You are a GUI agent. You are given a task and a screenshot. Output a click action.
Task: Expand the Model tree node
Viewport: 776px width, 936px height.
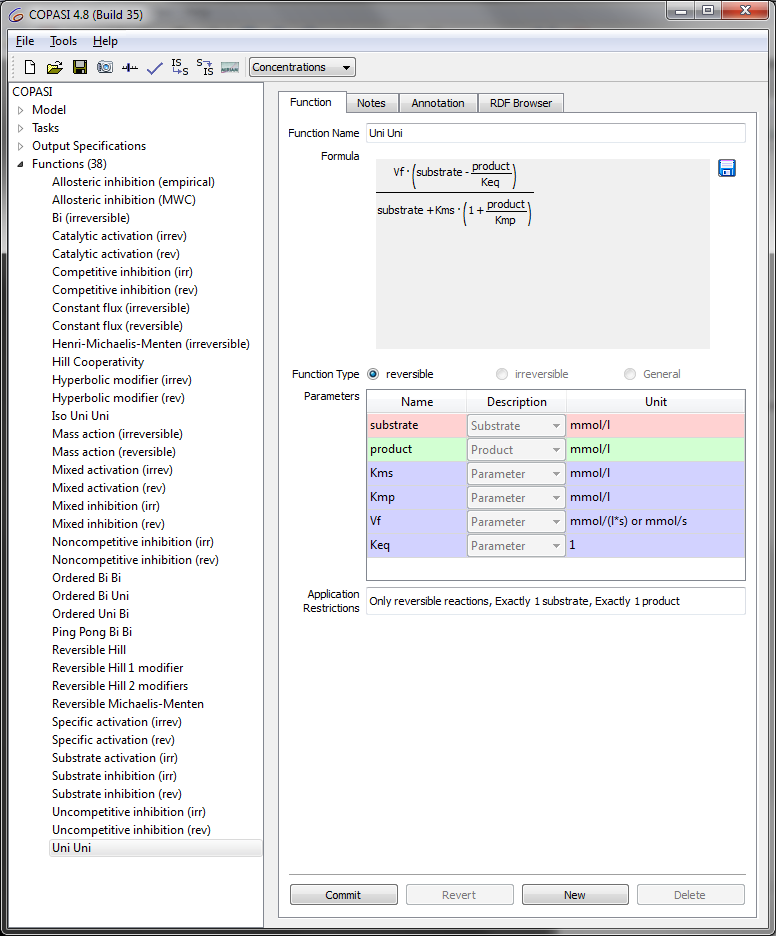pos(20,110)
